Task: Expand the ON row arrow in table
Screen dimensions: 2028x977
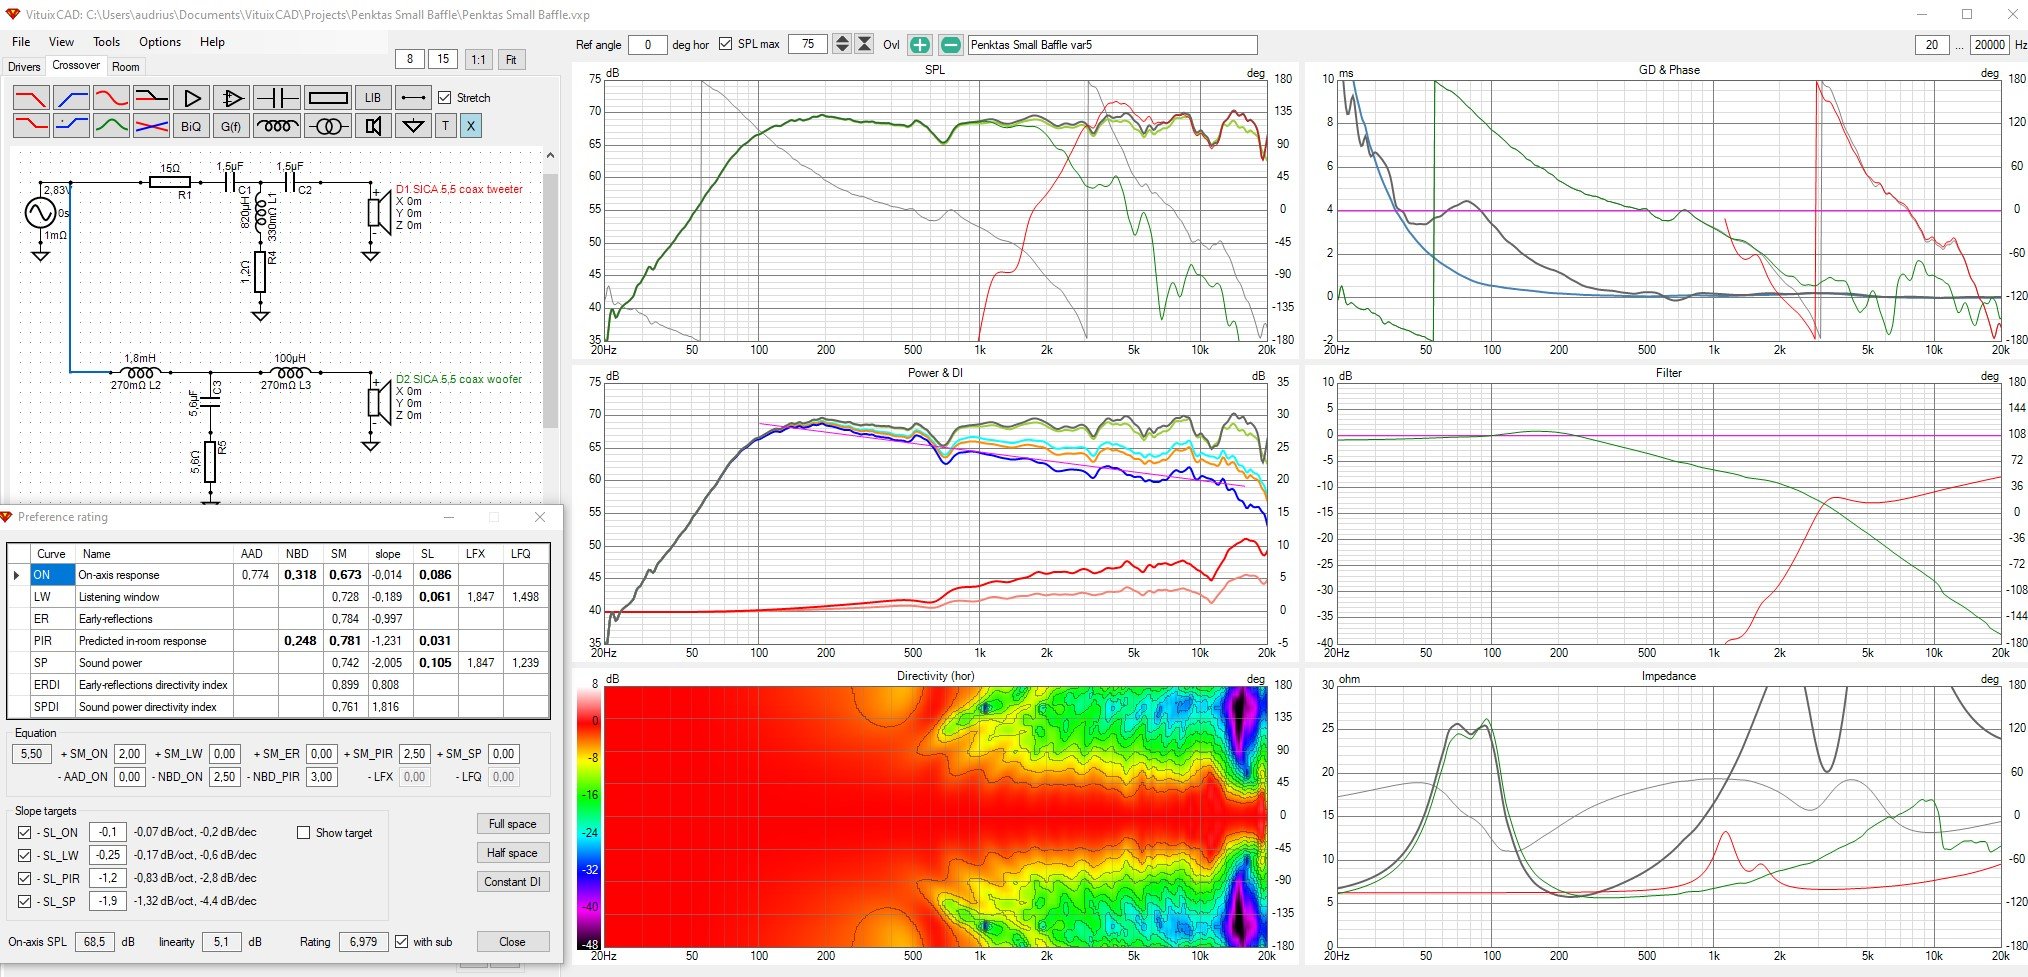Action: pyautogui.click(x=17, y=575)
